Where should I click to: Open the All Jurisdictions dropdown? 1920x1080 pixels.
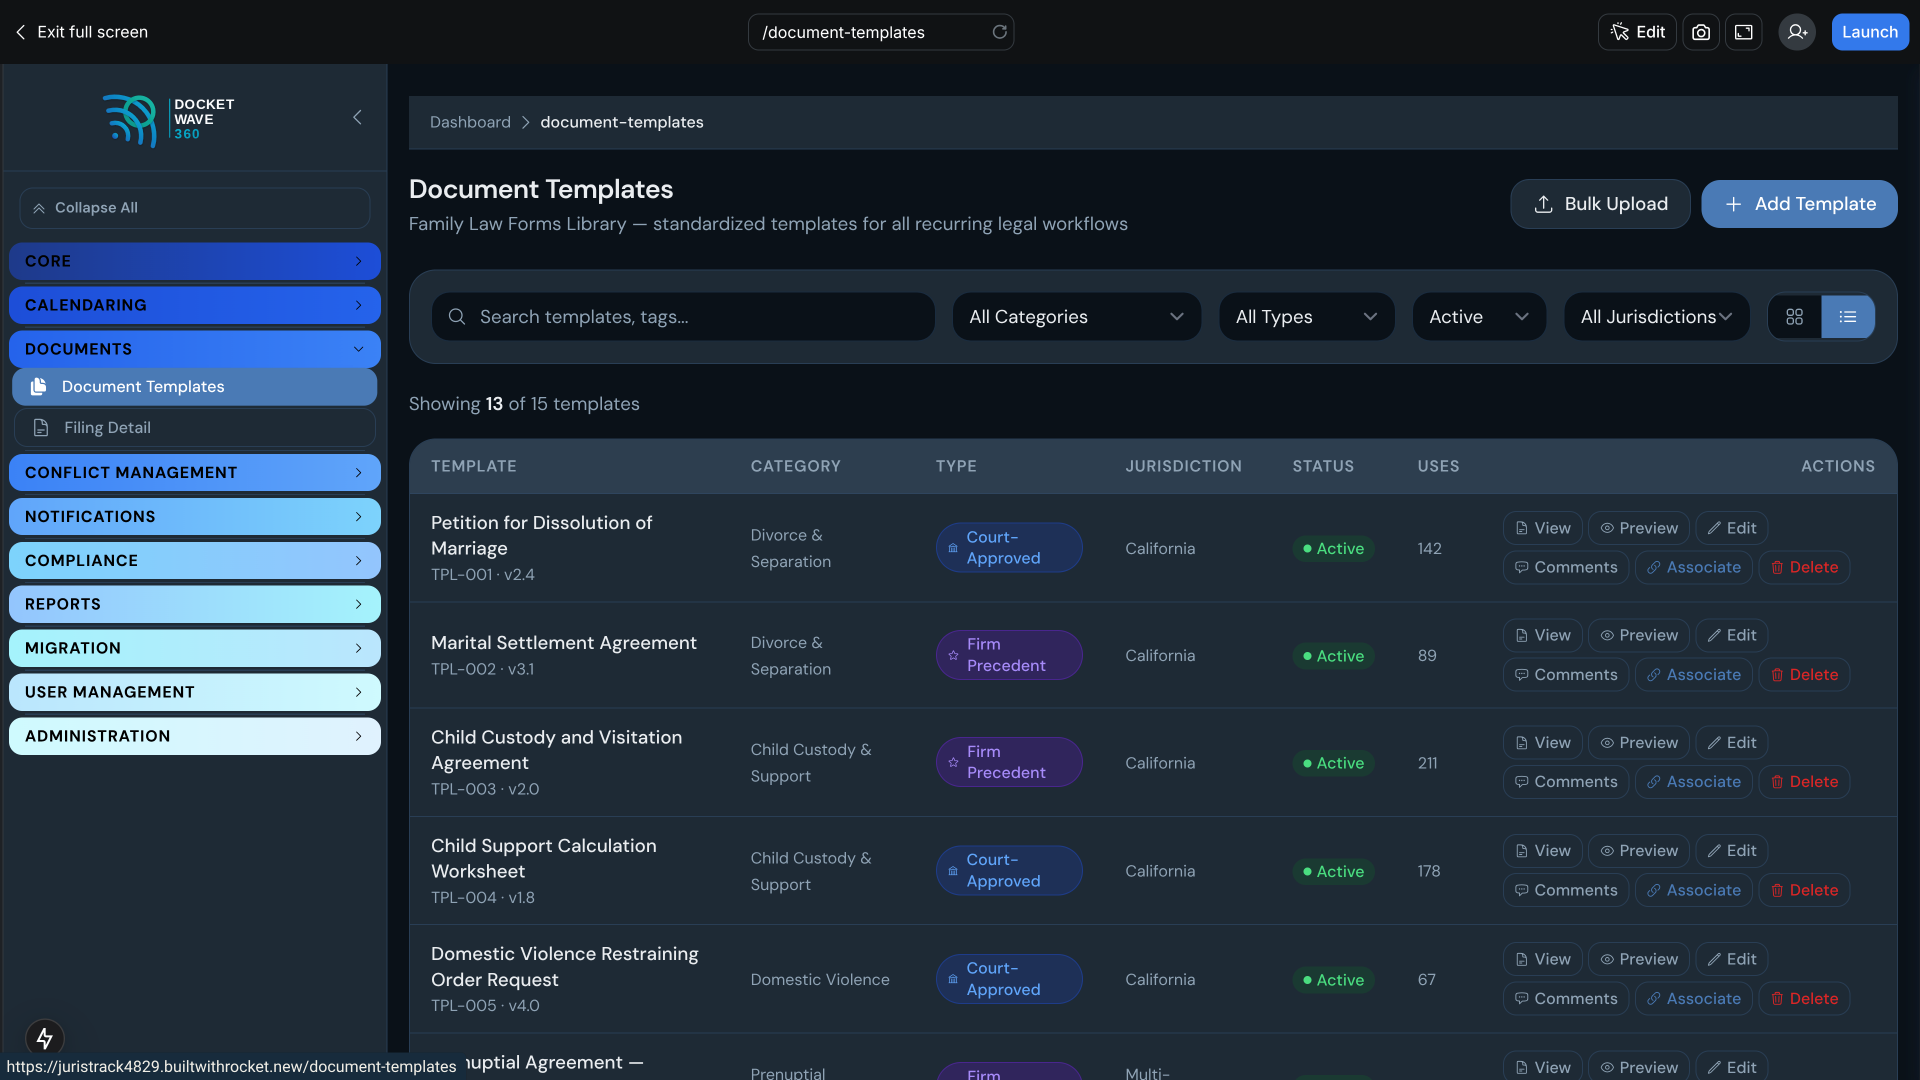point(1657,316)
